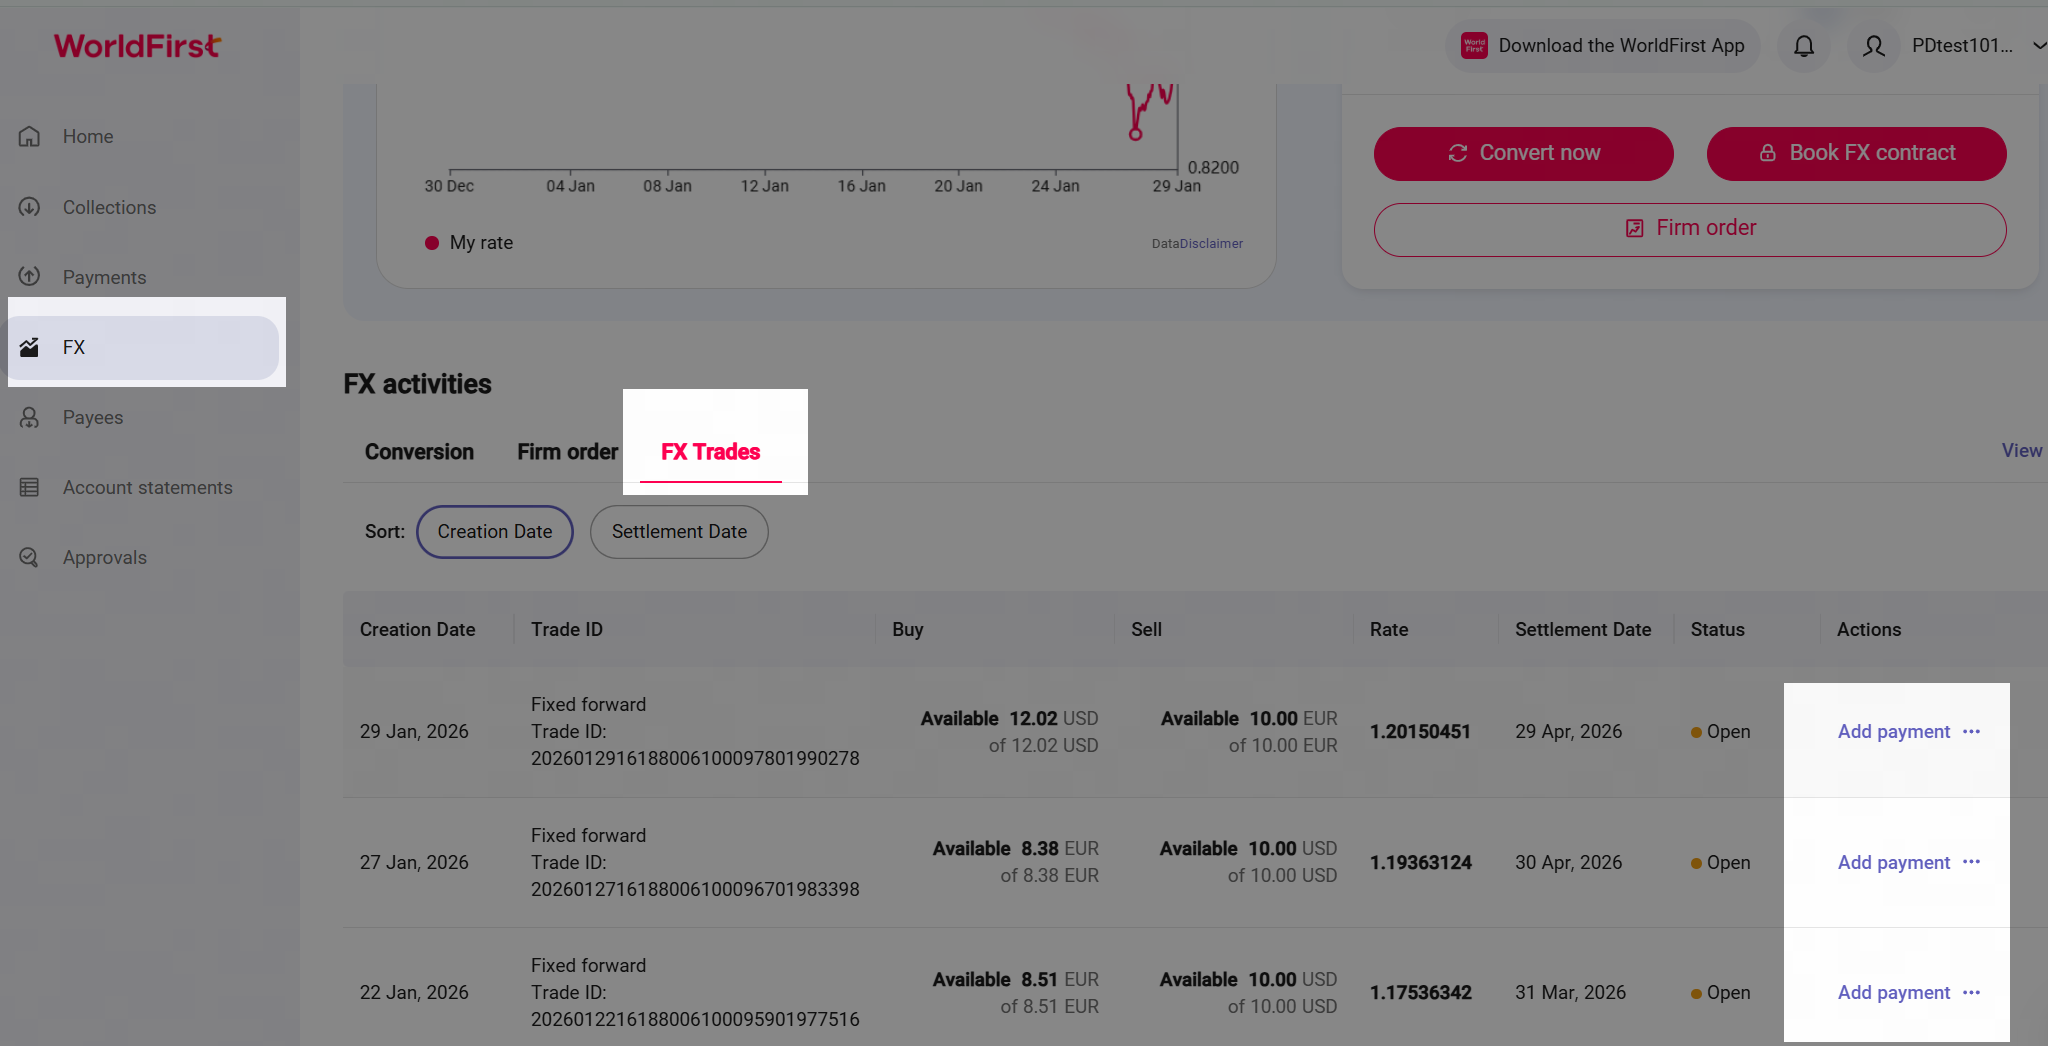Click the PDtest101 username
The image size is (2048, 1046).
click(1962, 46)
